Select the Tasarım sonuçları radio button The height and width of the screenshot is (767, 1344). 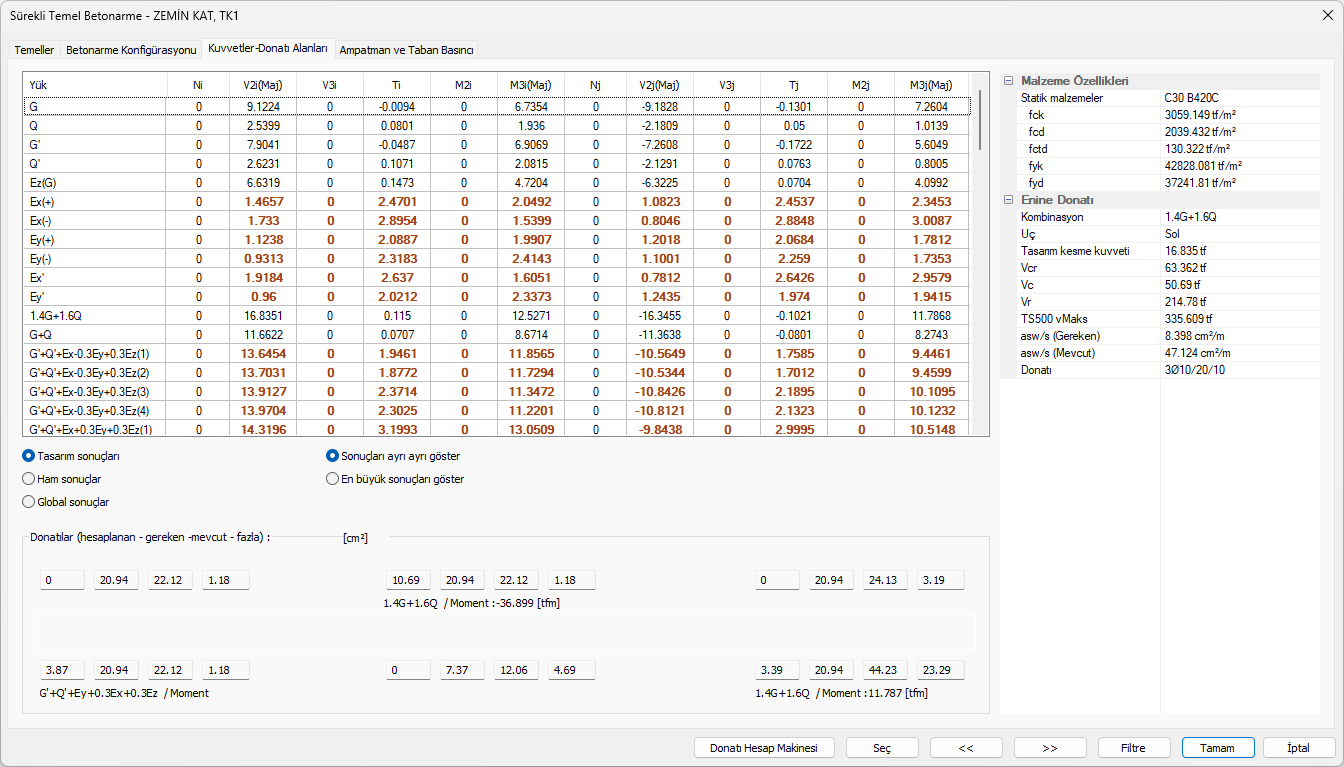29,456
